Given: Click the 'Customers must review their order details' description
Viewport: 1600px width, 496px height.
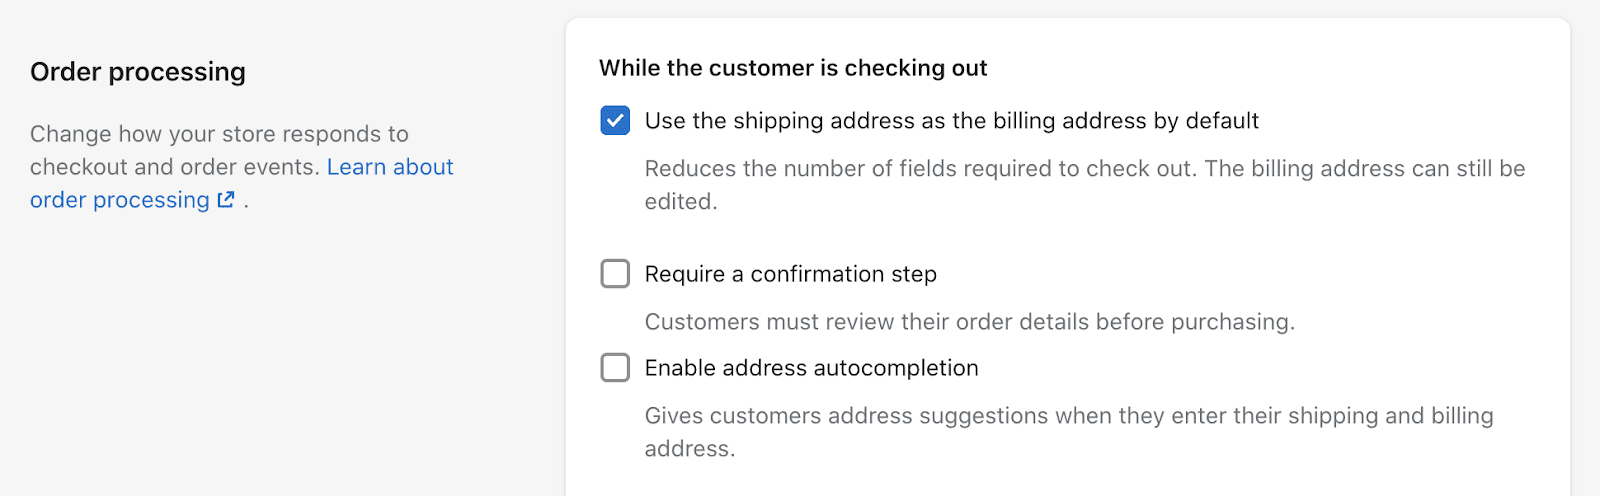Looking at the screenshot, I should (970, 322).
